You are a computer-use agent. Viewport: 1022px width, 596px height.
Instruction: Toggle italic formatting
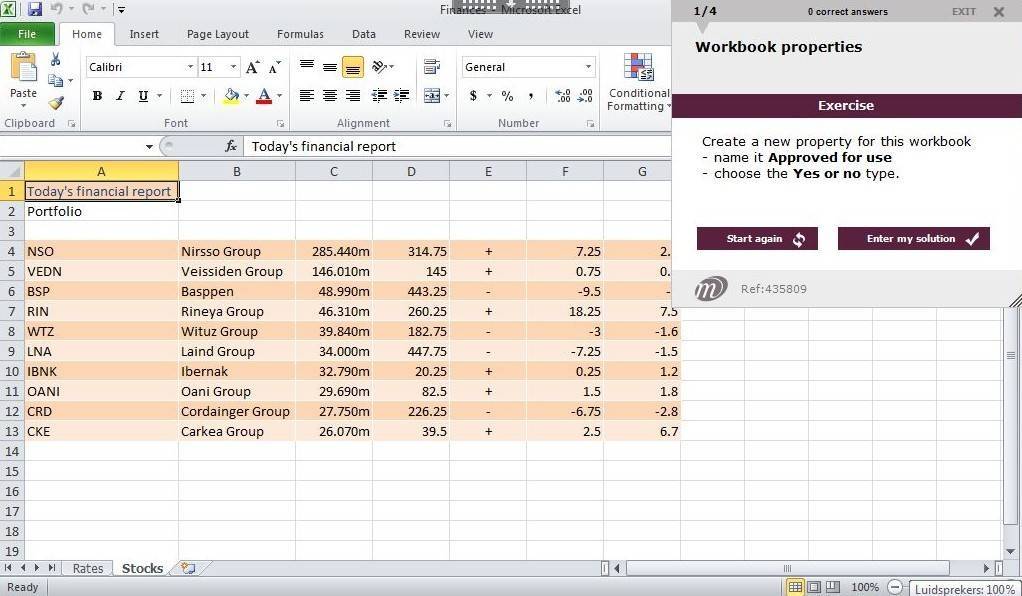(x=120, y=96)
